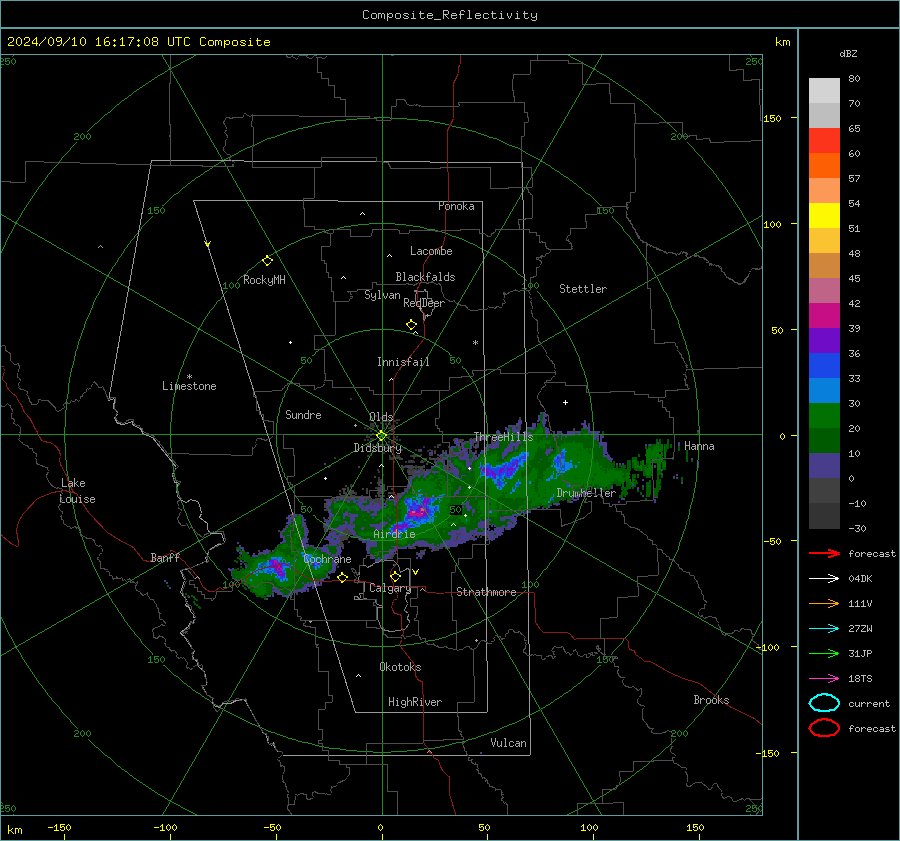Viewport: 900px width, 841px height.
Task: Click the red forecast ellipse icon
Action: click(x=824, y=728)
